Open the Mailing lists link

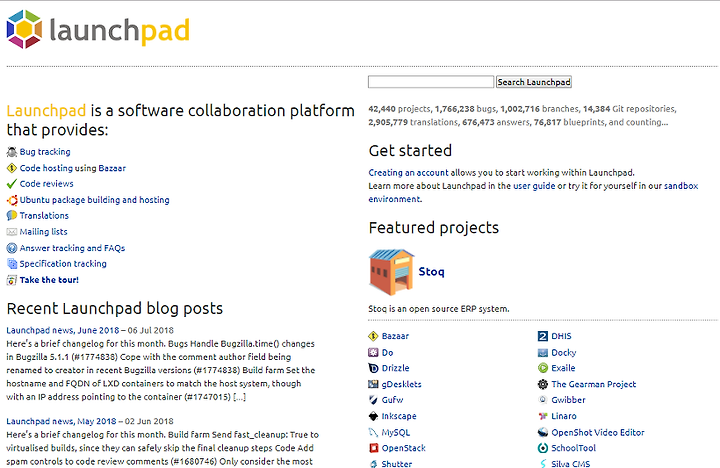(44, 231)
